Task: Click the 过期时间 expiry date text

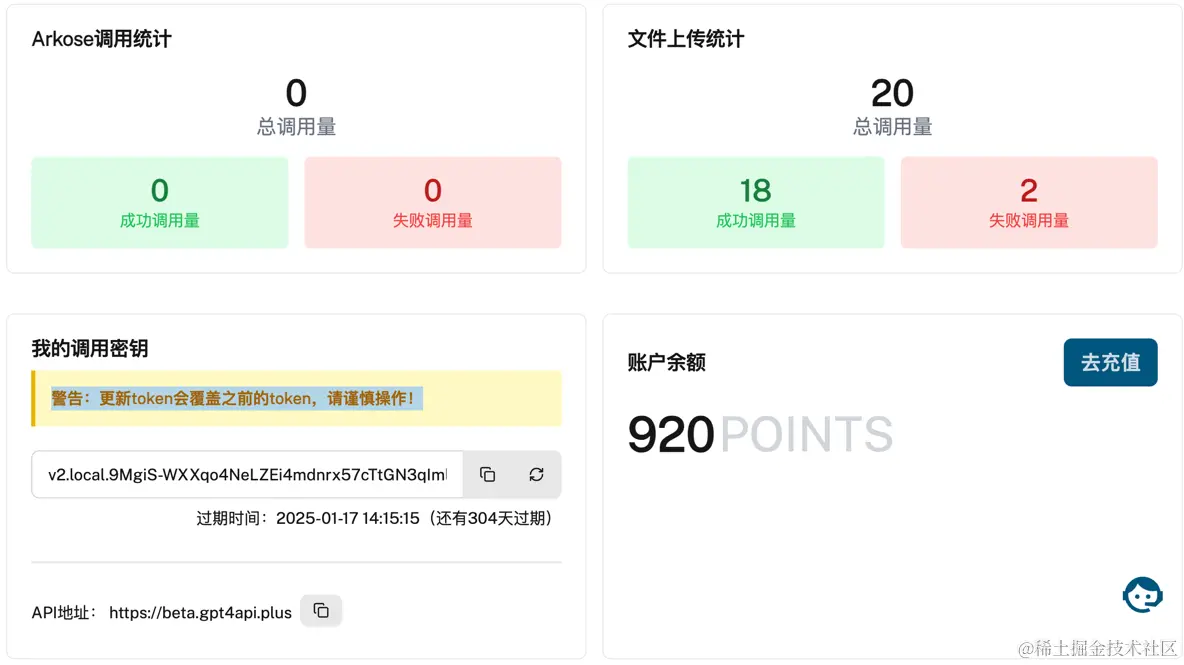Action: click(x=374, y=518)
